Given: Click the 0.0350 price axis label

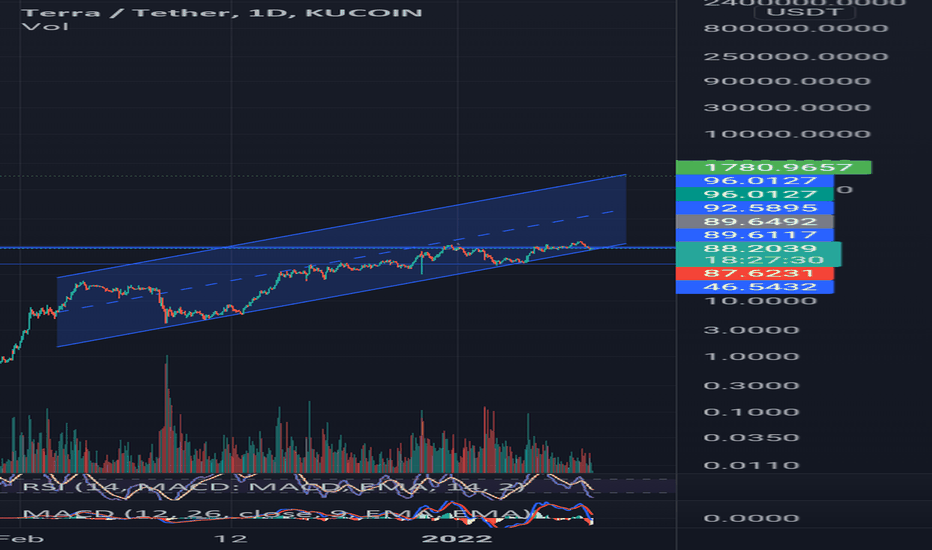Looking at the screenshot, I should pyautogui.click(x=751, y=438).
